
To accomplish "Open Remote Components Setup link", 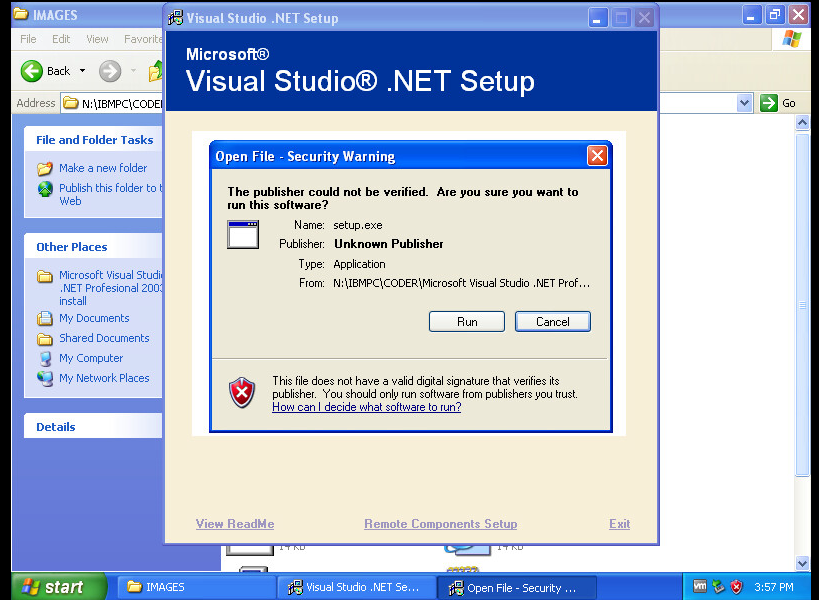I will [440, 524].
